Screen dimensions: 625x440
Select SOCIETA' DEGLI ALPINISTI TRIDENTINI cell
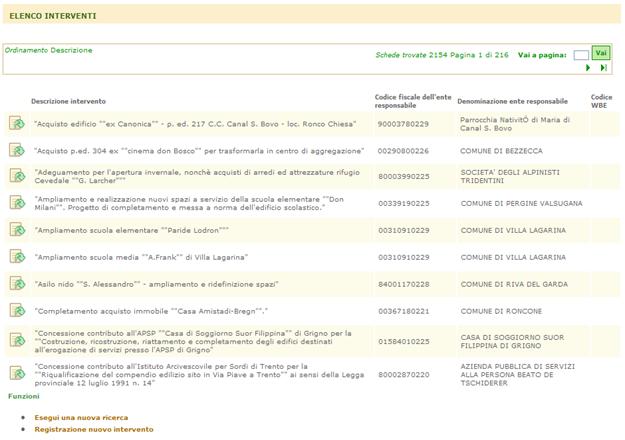coord(510,177)
